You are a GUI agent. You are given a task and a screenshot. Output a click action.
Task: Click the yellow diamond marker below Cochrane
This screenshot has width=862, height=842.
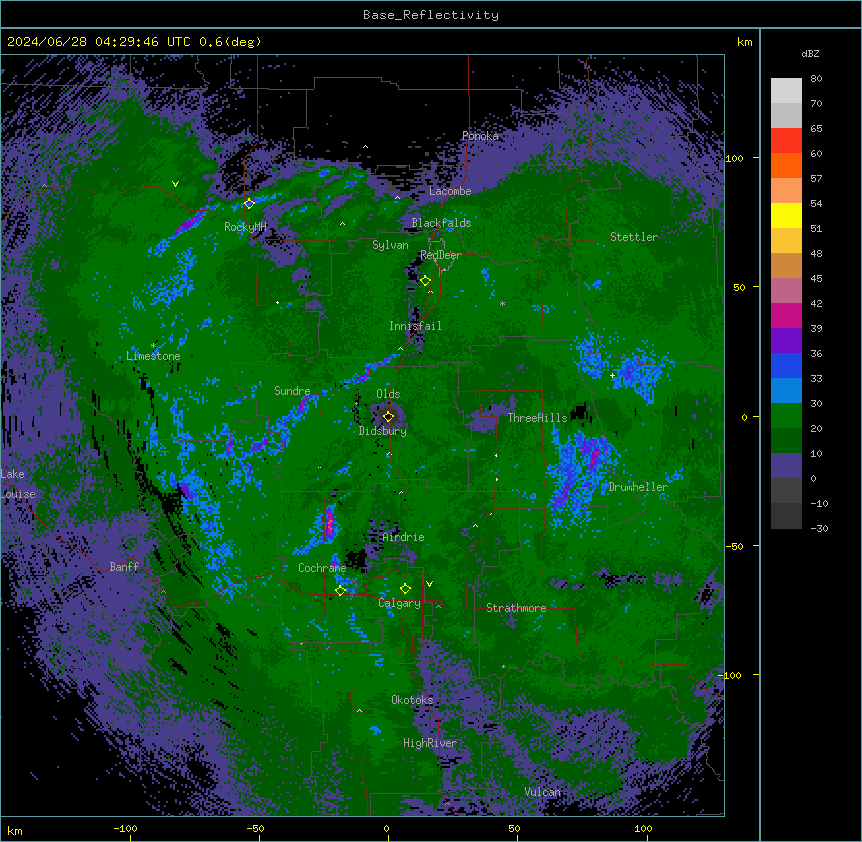[x=340, y=590]
